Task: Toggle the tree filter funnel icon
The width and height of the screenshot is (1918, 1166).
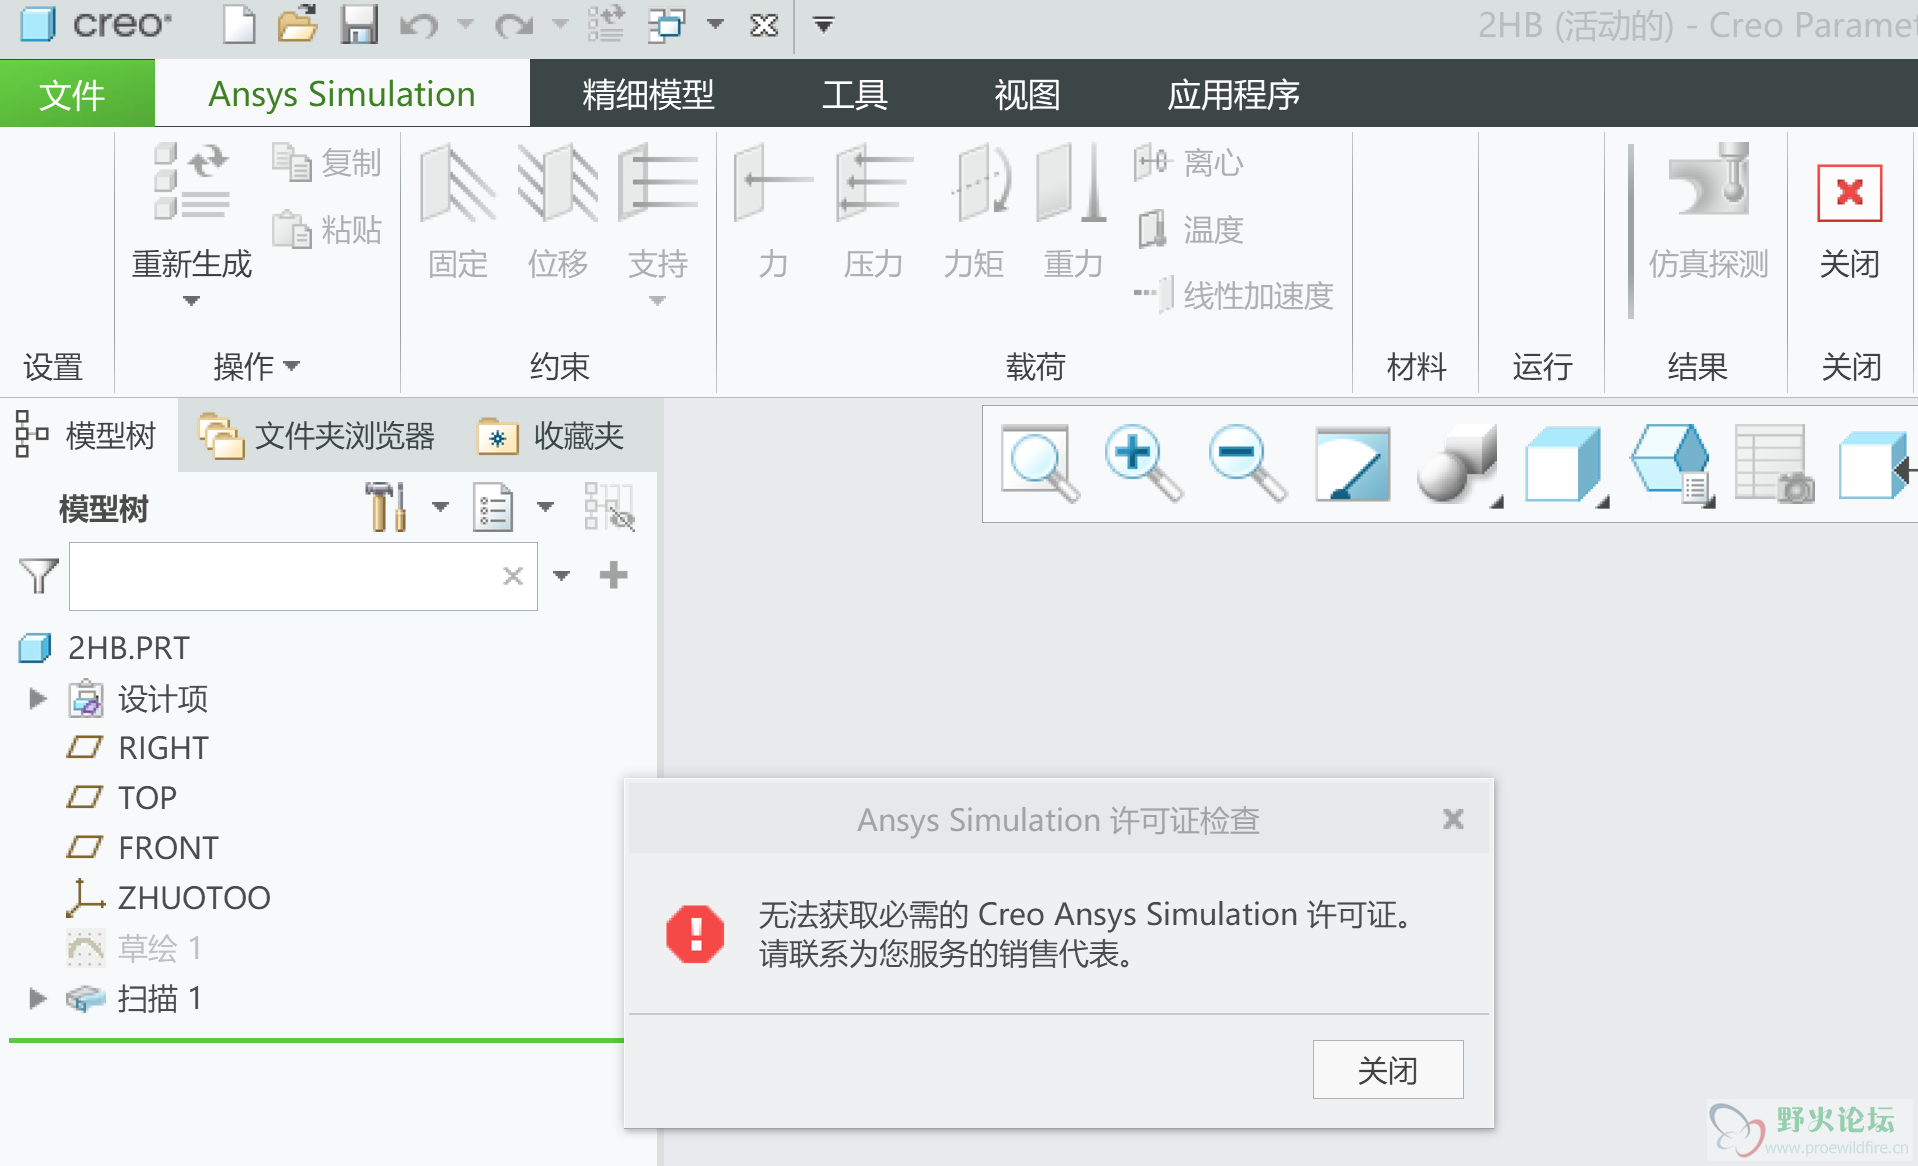Action: (x=39, y=576)
